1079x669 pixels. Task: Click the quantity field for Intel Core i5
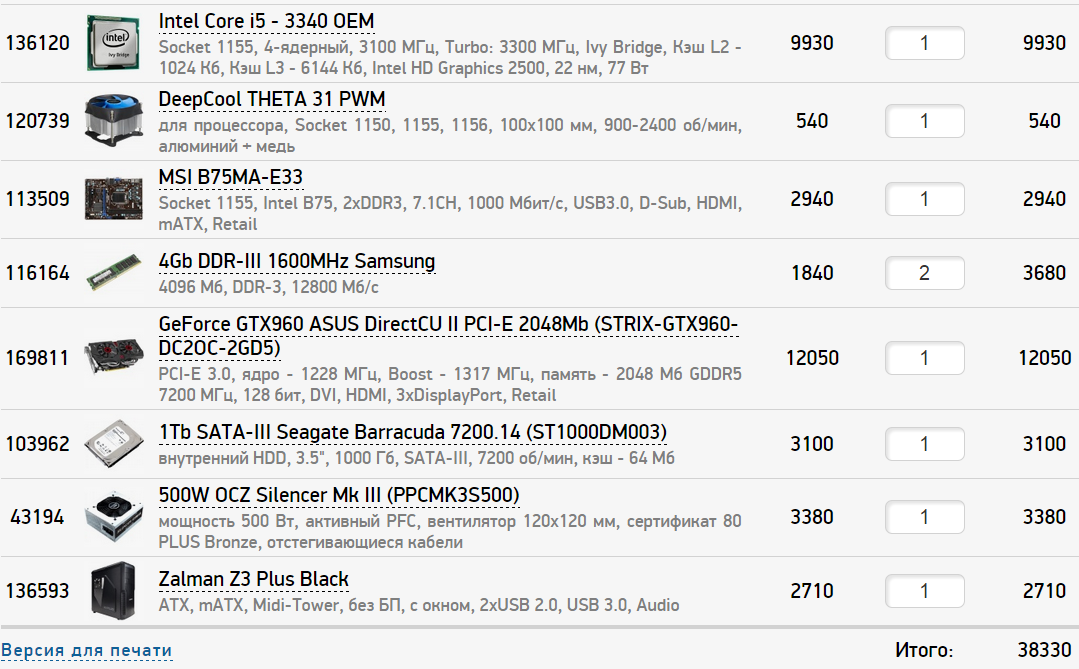click(x=924, y=43)
